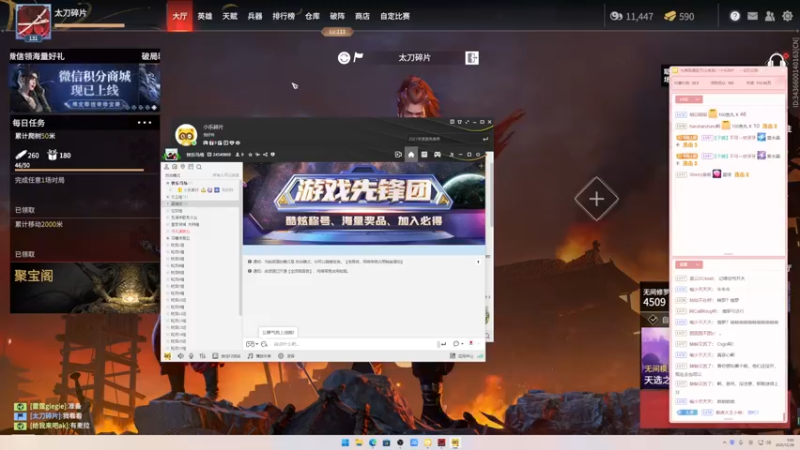Open the 自定比赛 custom match tab
Screen dimensions: 800x450
coord(395,16)
